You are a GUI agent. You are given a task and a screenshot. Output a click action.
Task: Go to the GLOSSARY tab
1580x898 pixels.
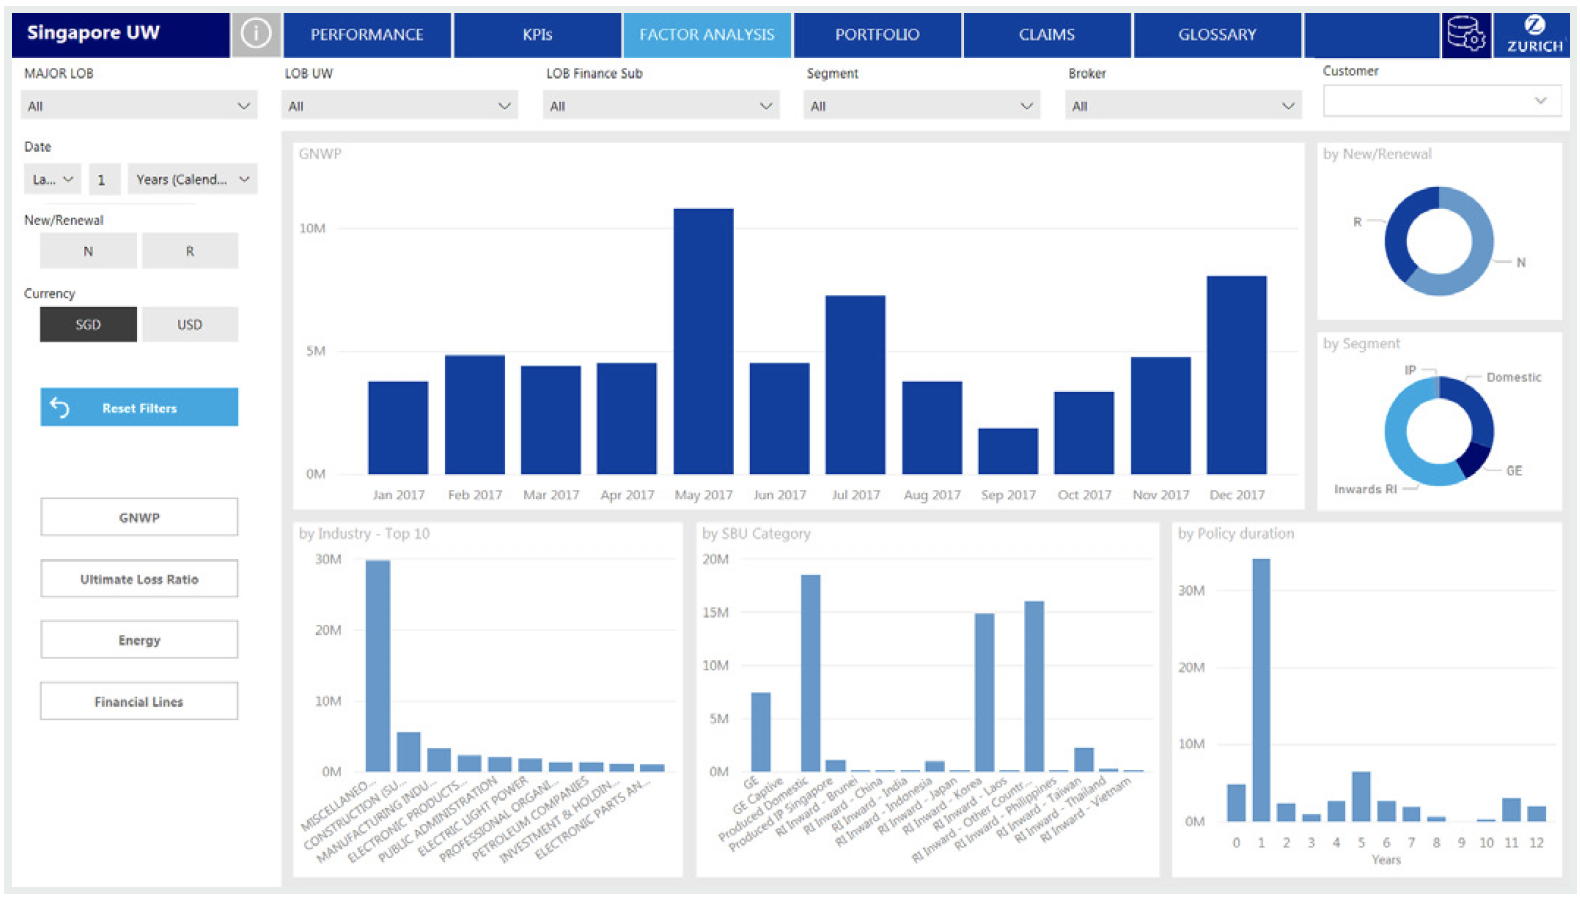[x=1217, y=35]
